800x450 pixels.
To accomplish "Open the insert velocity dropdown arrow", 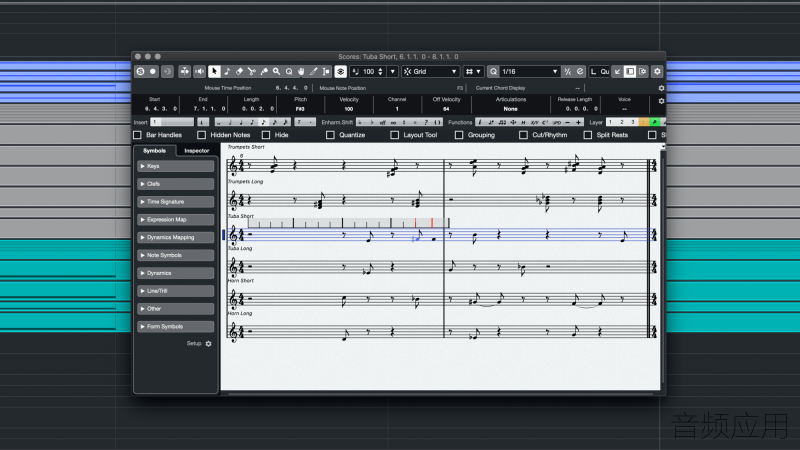I will 393,72.
